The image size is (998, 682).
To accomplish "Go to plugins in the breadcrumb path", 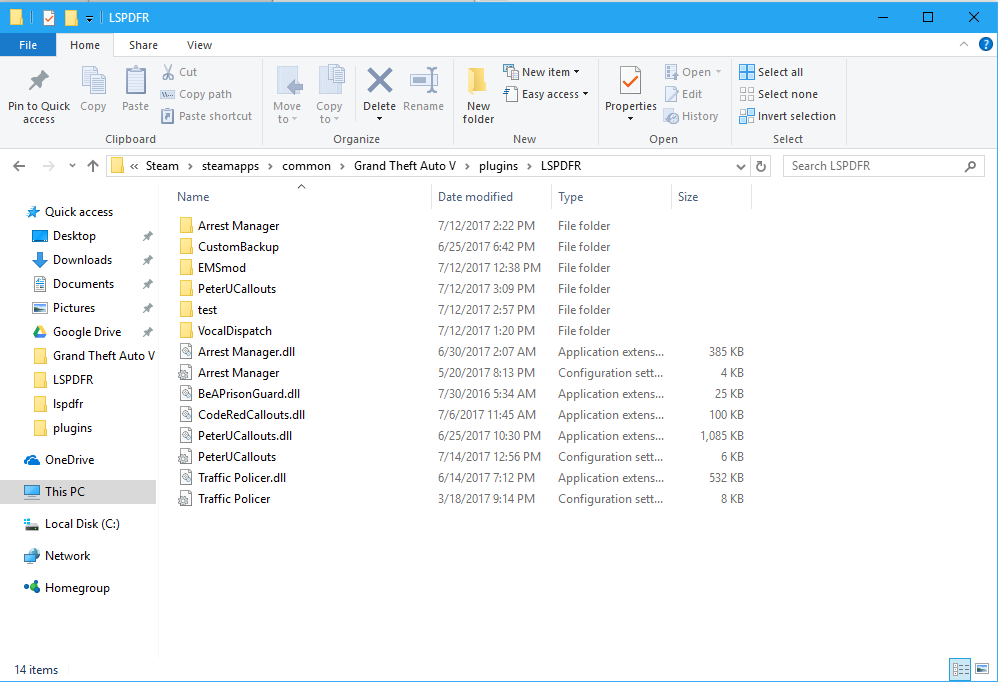I will [x=498, y=166].
